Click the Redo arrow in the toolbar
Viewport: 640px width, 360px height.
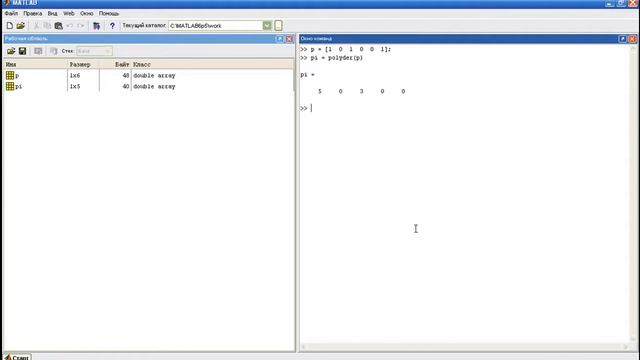pyautogui.click(x=80, y=26)
